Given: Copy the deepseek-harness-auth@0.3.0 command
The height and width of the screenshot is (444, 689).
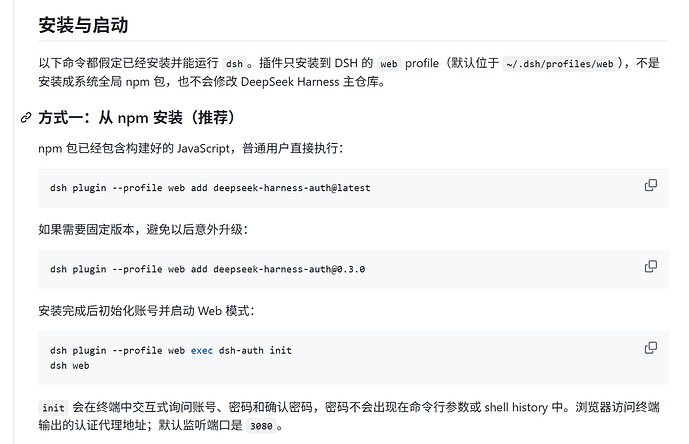Looking at the screenshot, I should coord(650,266).
